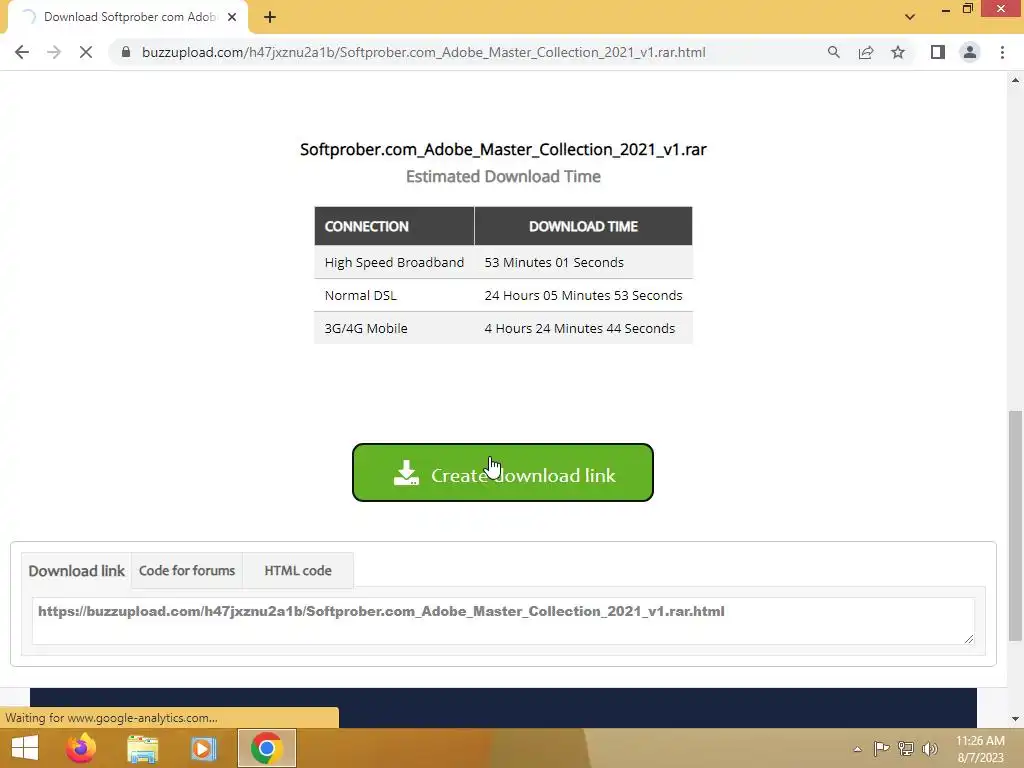Open the Action Center flag icon
The width and height of the screenshot is (1024, 768).
tap(881, 748)
